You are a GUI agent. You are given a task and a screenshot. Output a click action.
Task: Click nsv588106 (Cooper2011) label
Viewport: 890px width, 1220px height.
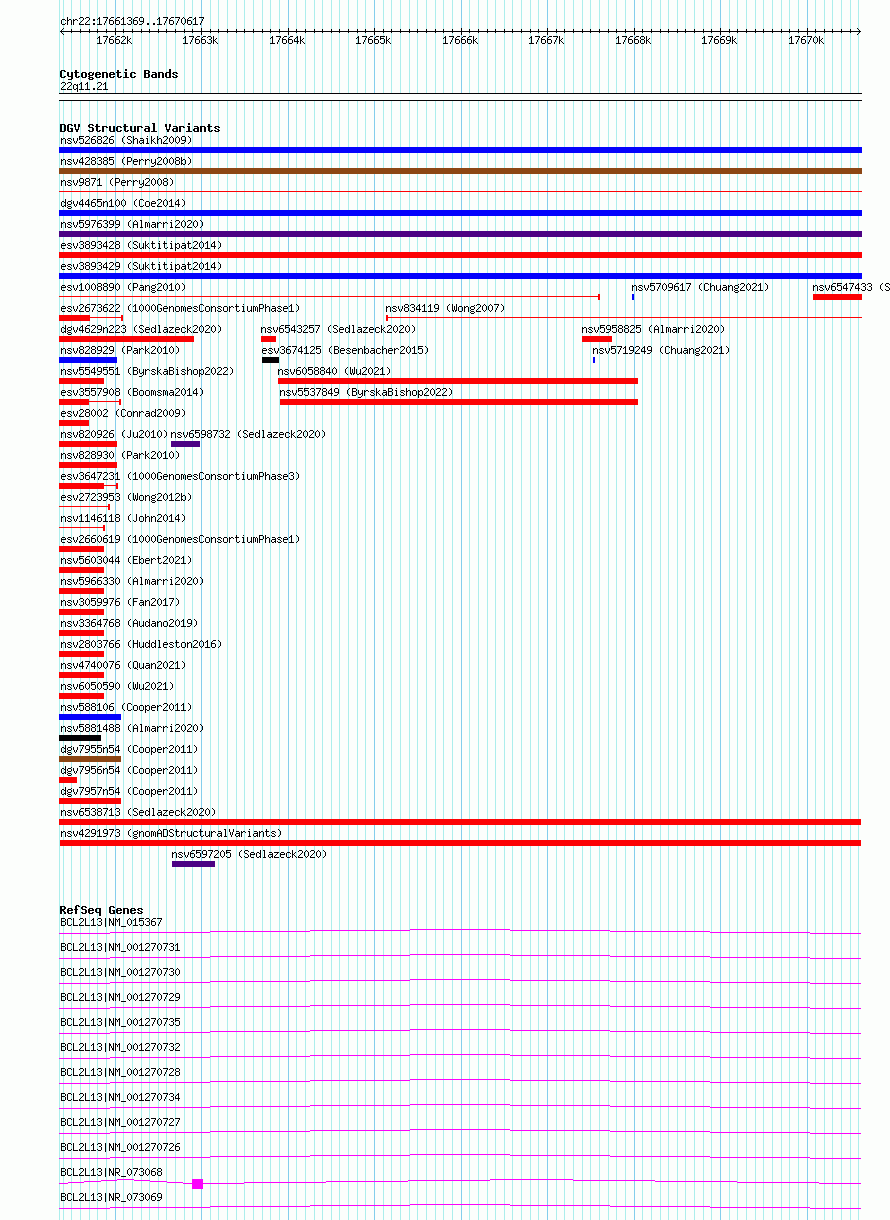click(x=126, y=707)
